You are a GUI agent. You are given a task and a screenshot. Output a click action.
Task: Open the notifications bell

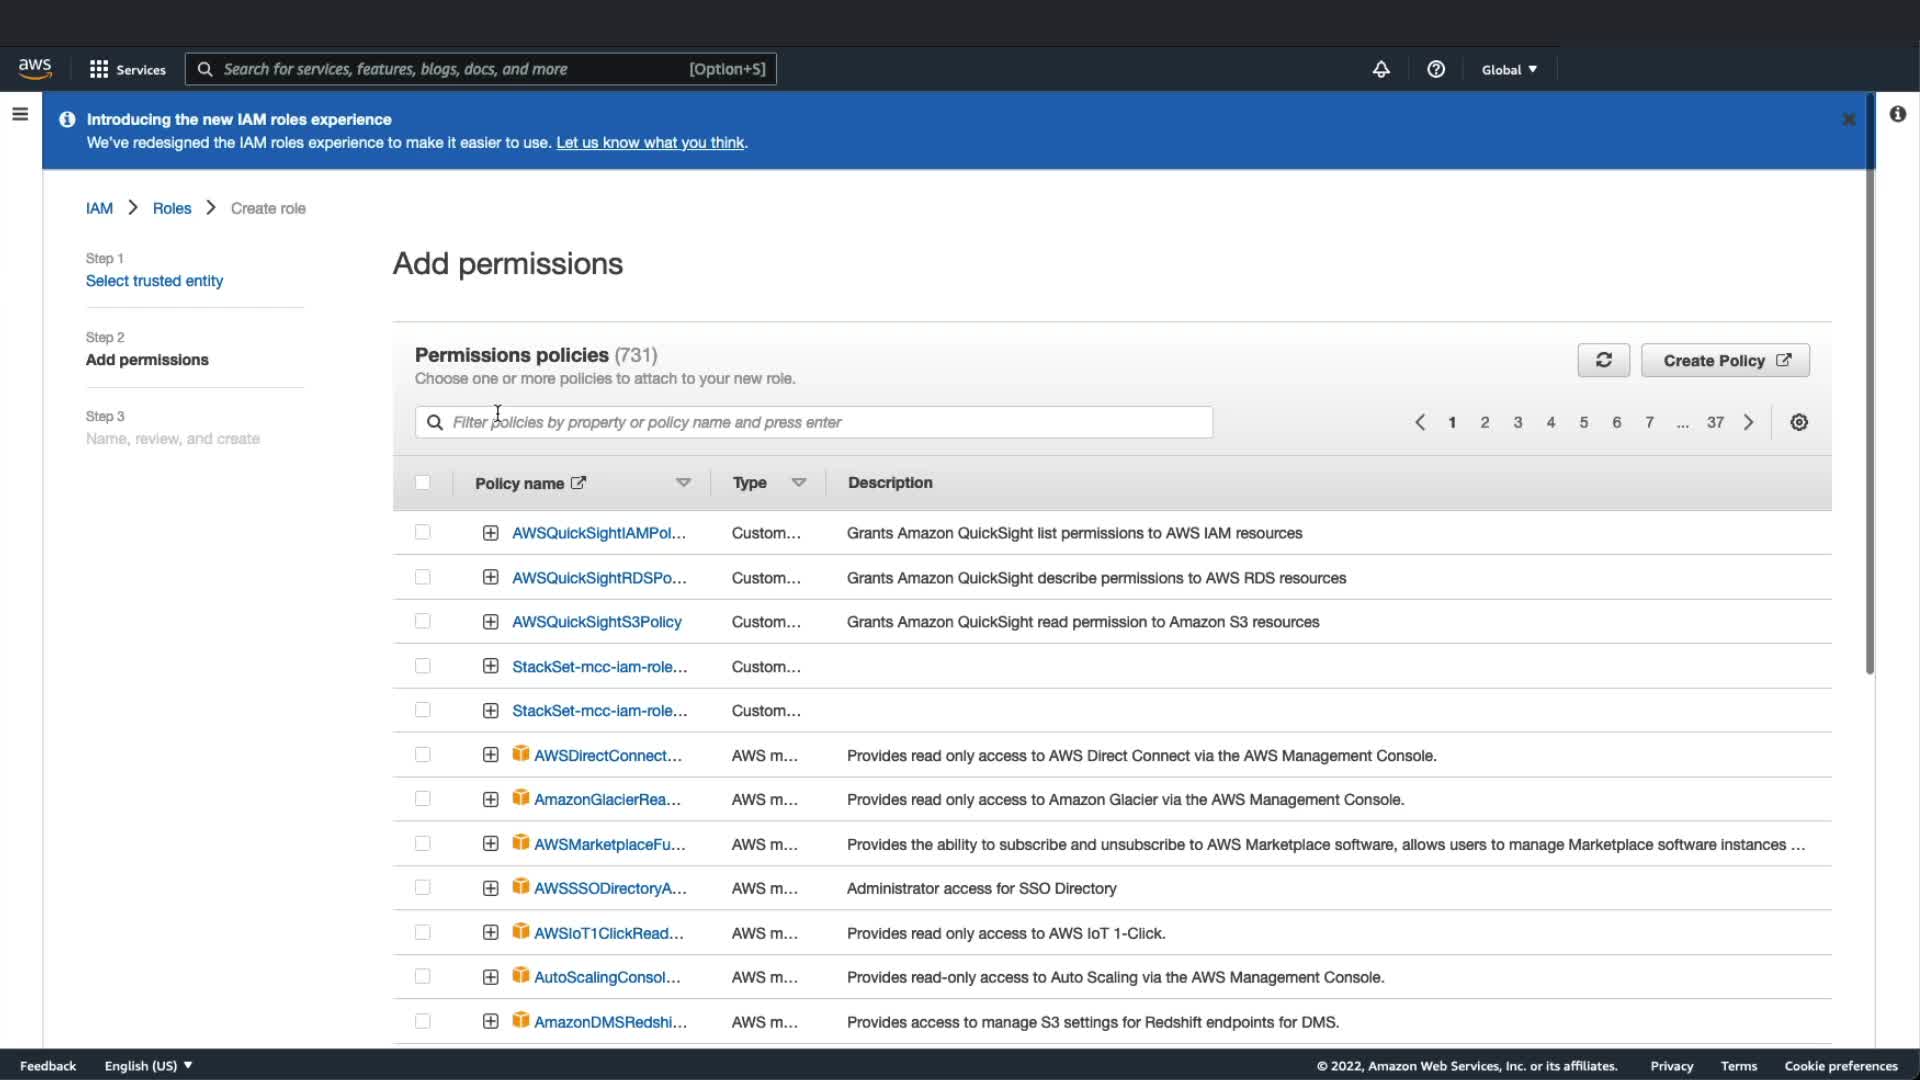tap(1380, 69)
